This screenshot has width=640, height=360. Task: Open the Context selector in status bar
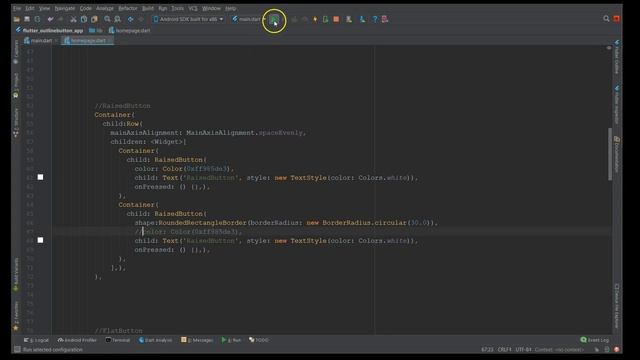tap(559, 349)
